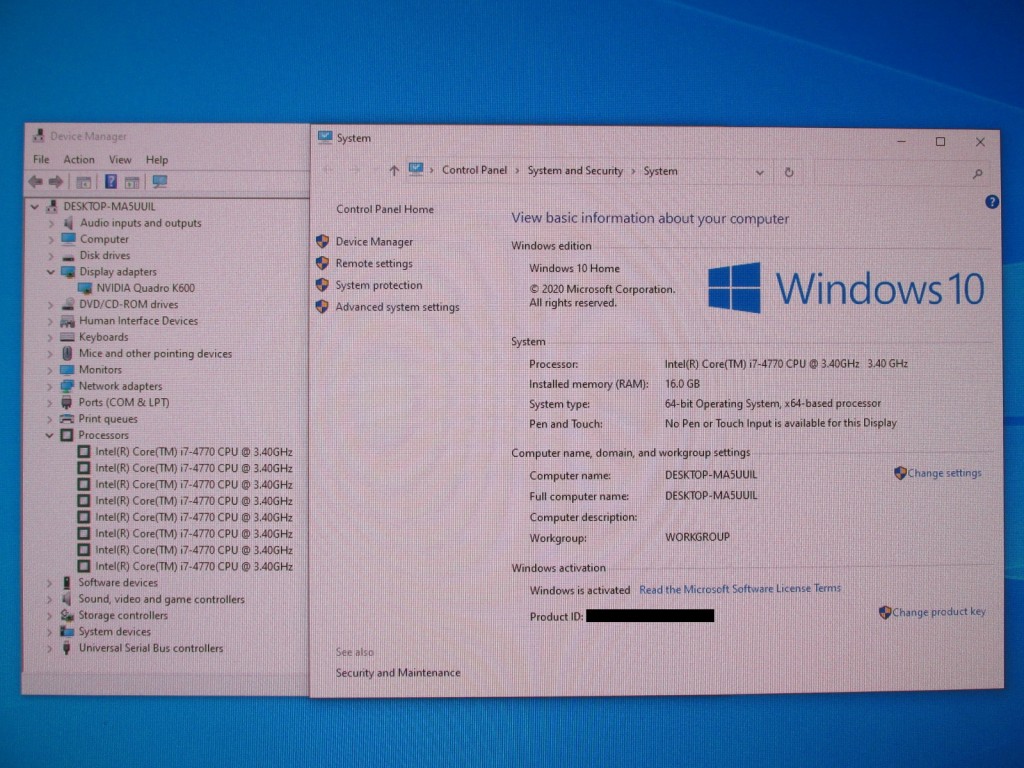Click the Ports (COM & LPT) icon
The height and width of the screenshot is (768, 1024).
67,402
